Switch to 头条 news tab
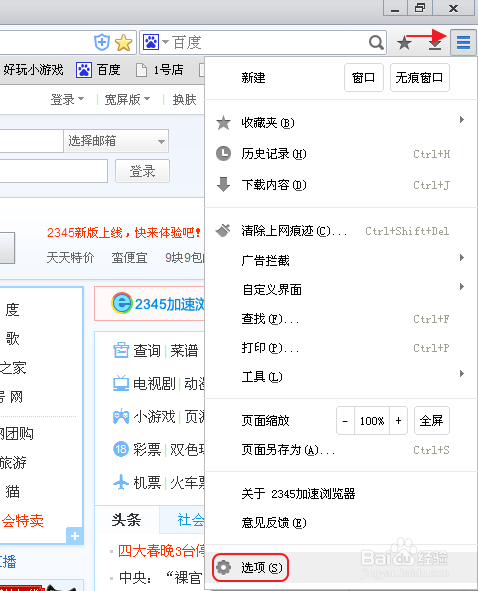Screen dimensions: 478x591 click(x=126, y=520)
